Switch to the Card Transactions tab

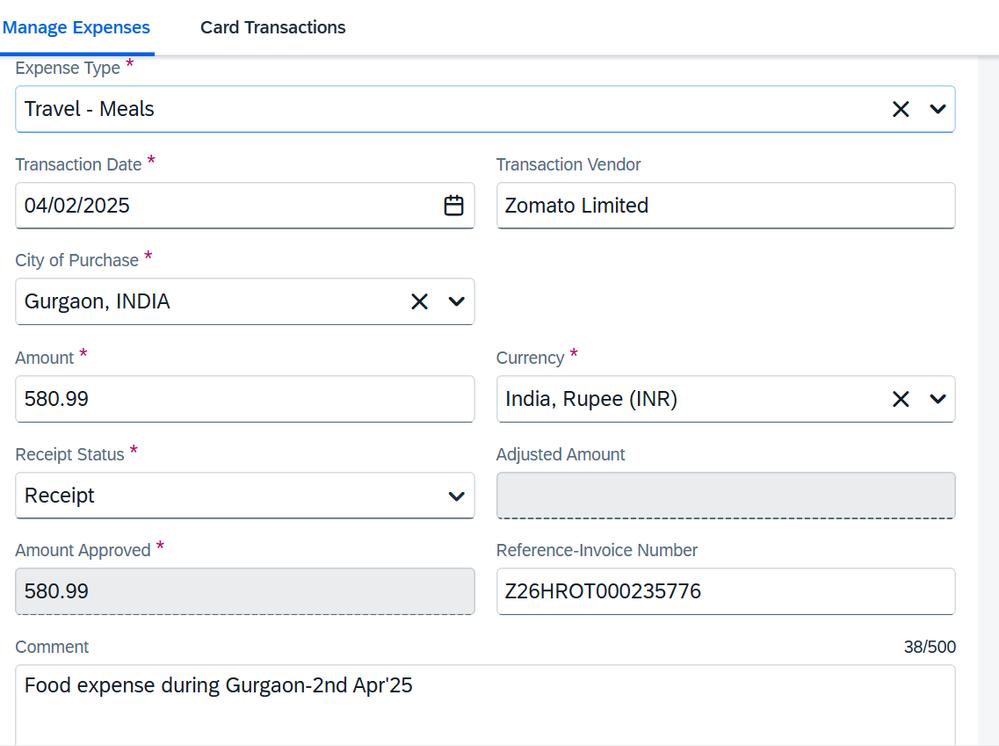pos(273,27)
